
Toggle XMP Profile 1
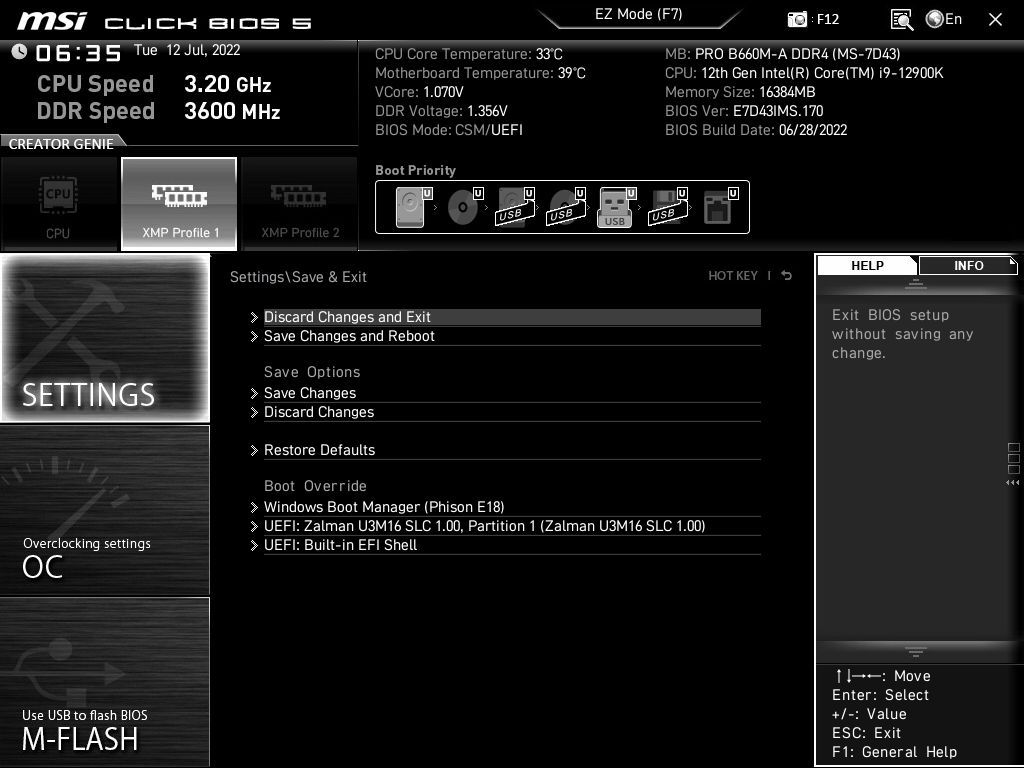179,204
